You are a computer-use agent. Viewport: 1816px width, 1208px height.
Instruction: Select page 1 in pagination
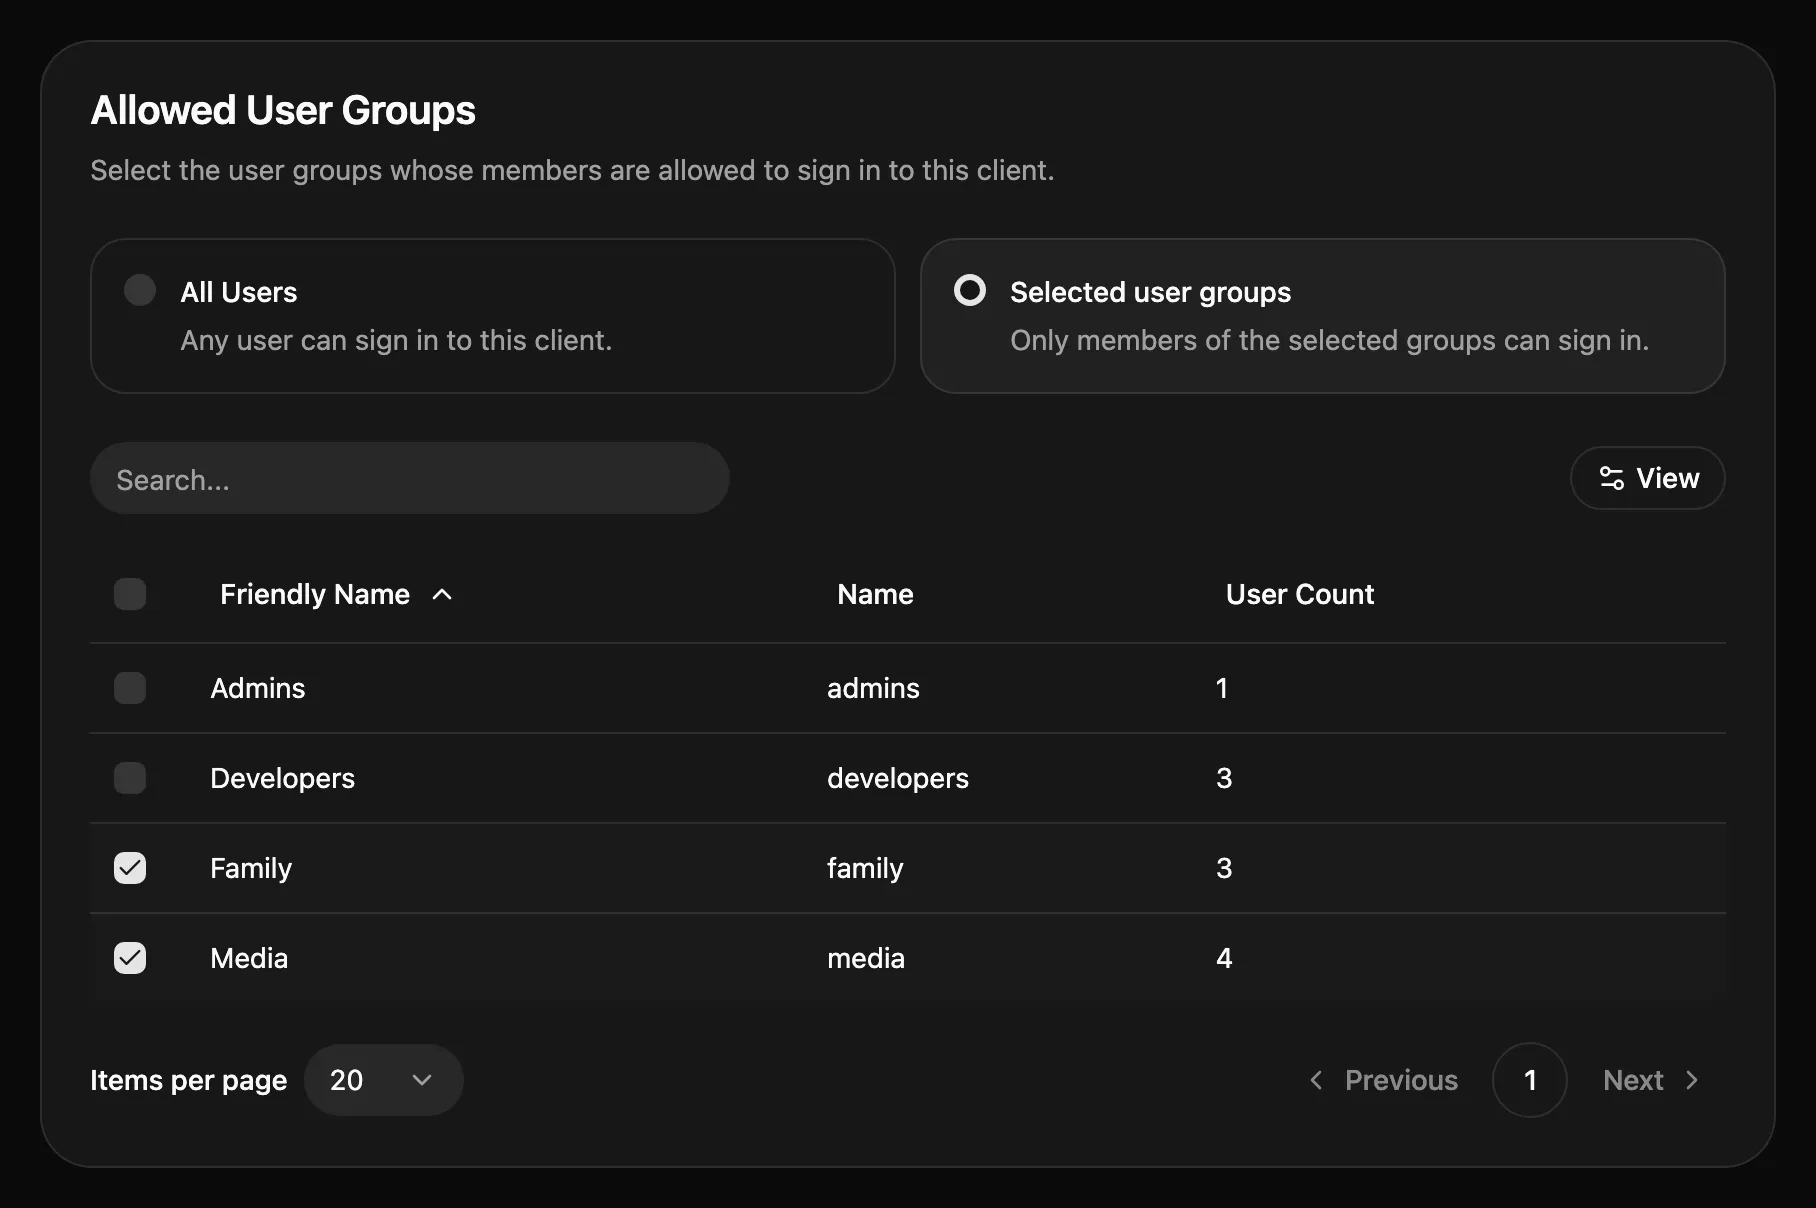[1530, 1080]
